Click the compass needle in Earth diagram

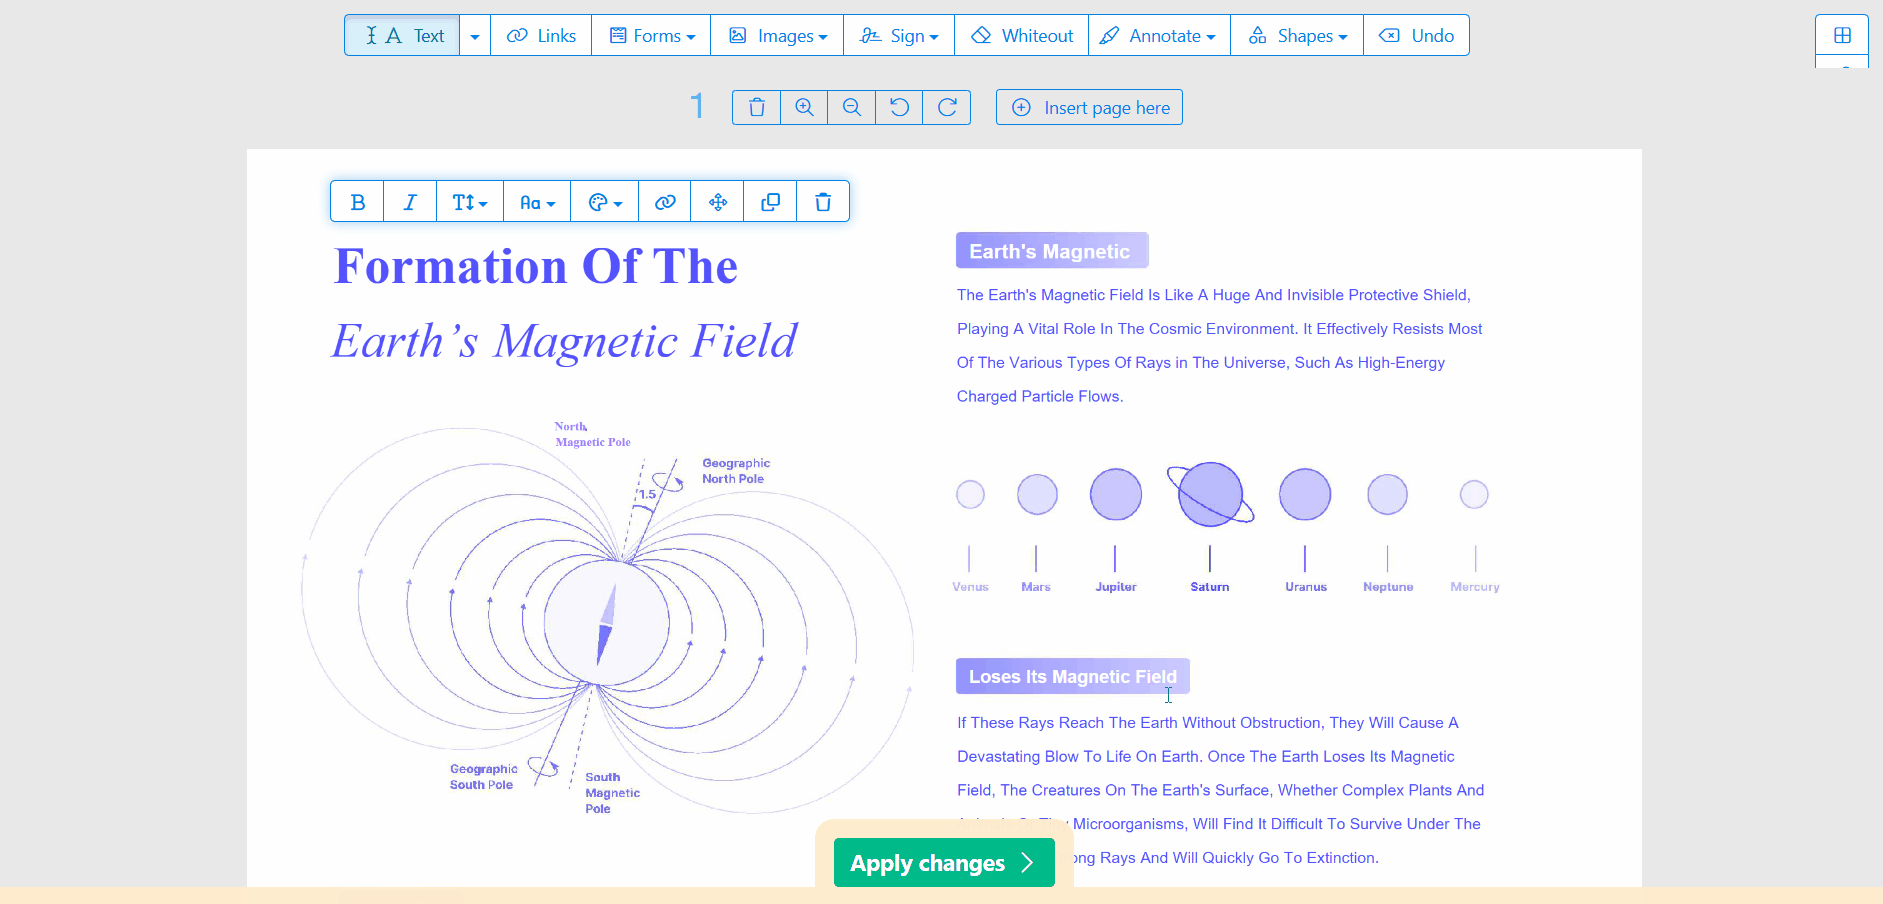(606, 623)
